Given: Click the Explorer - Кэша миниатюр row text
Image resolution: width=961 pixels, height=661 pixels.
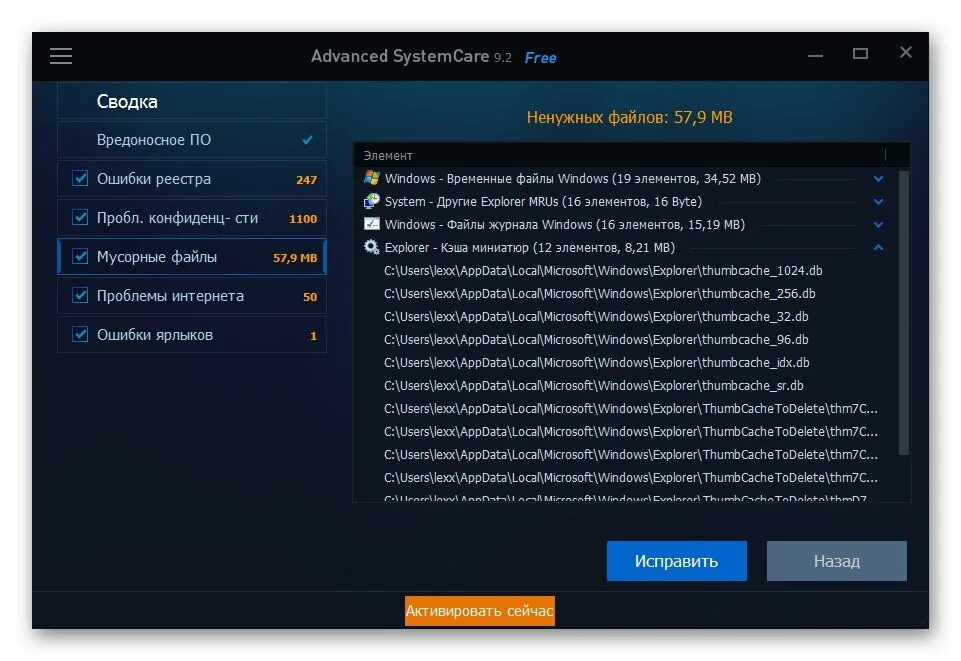Looking at the screenshot, I should point(530,247).
